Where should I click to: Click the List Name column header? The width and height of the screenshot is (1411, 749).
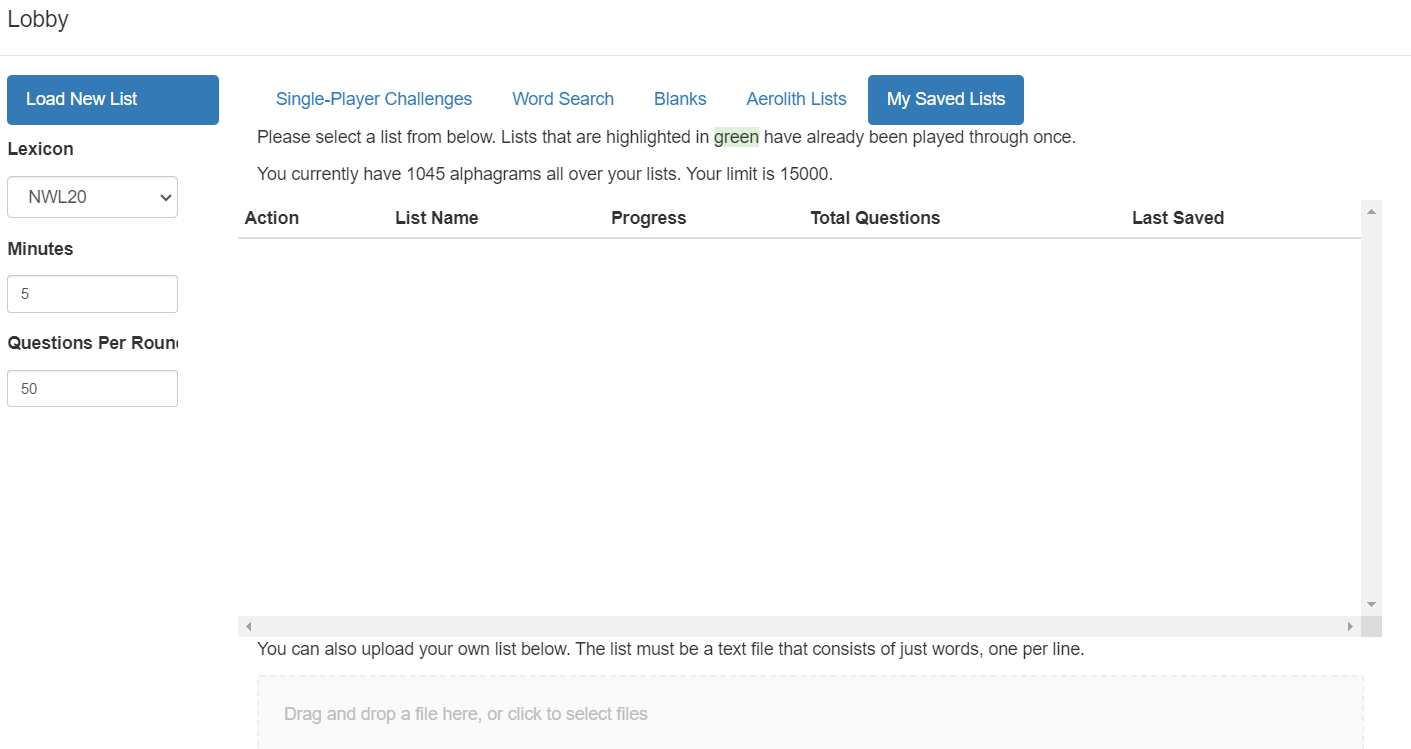[x=437, y=218]
